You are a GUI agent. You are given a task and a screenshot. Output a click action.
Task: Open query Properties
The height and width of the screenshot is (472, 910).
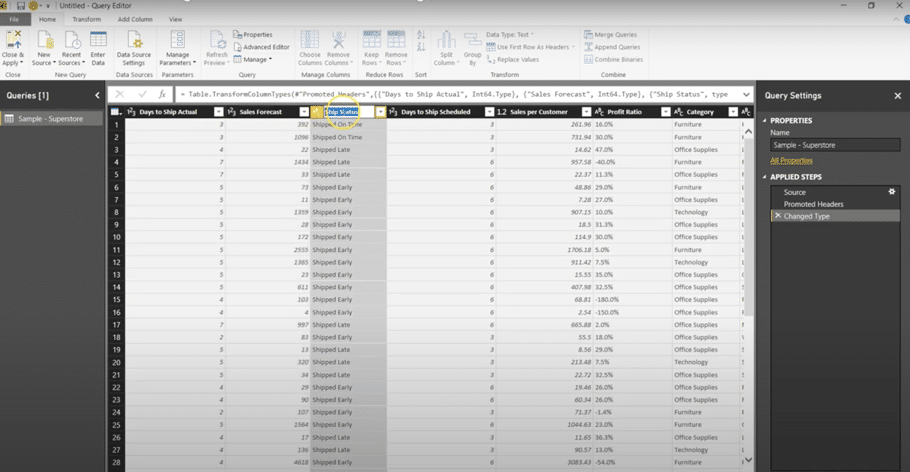252,35
